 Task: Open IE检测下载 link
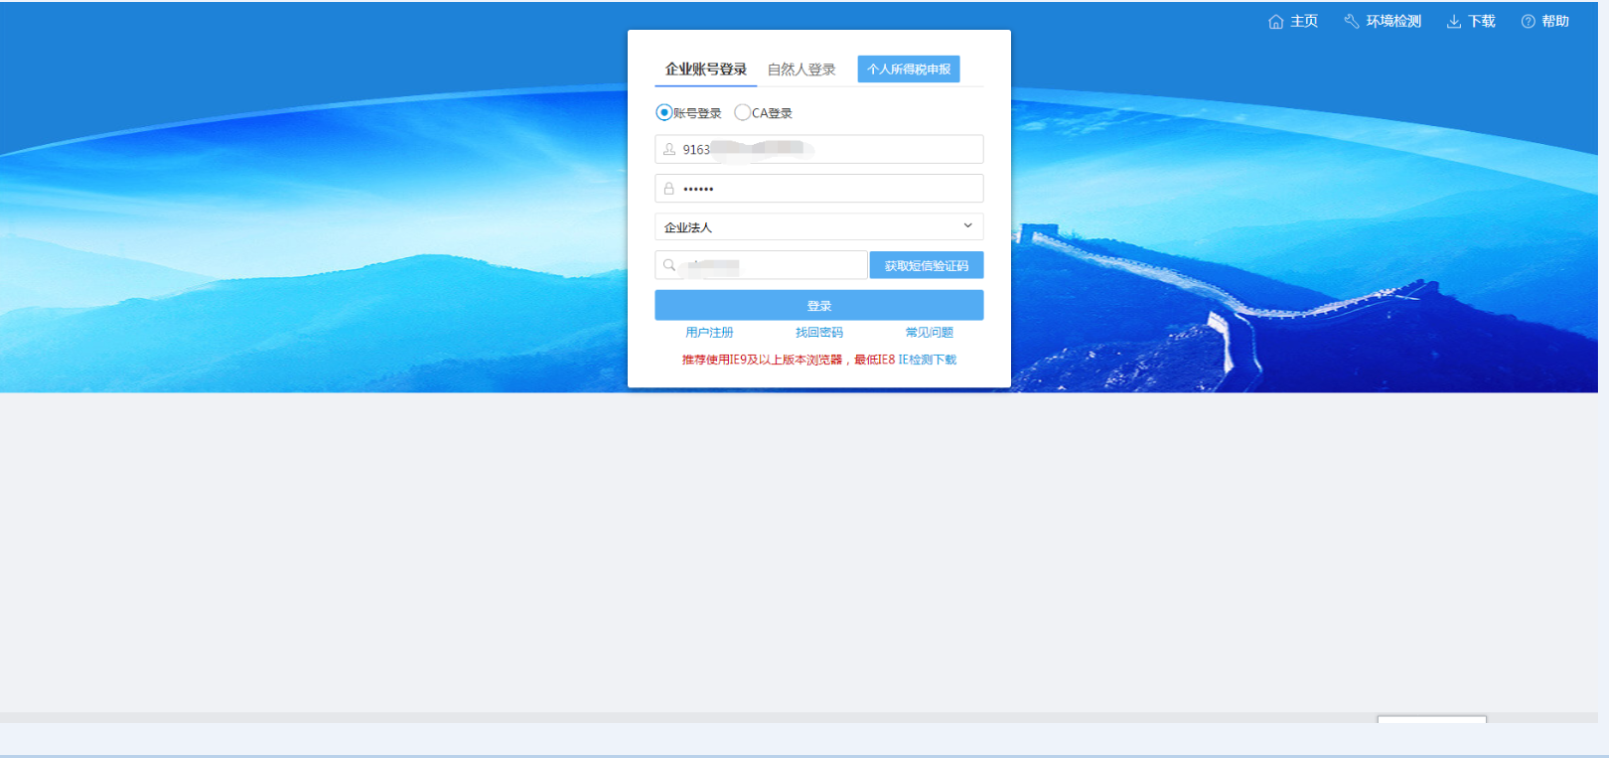927,359
